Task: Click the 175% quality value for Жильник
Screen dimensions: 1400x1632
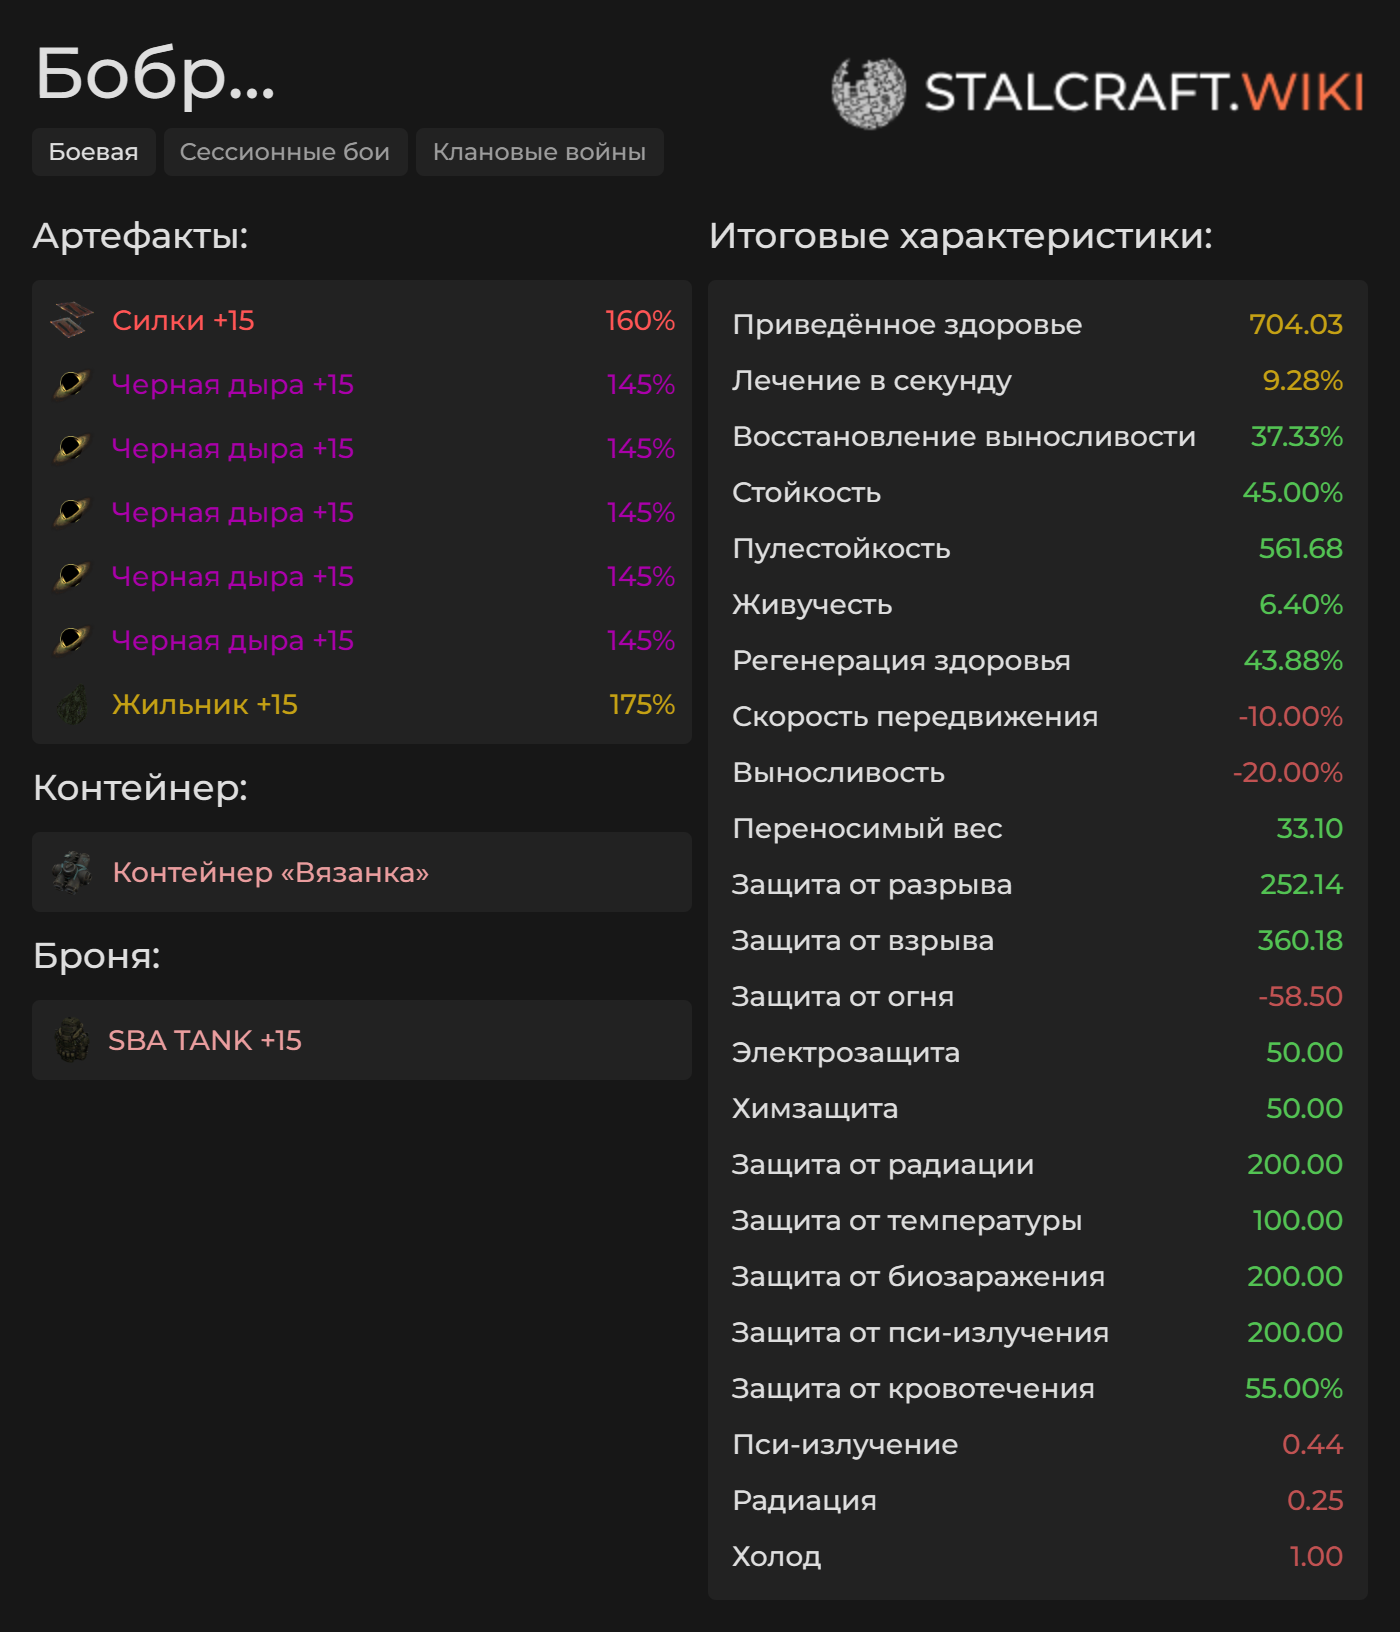Action: (642, 705)
